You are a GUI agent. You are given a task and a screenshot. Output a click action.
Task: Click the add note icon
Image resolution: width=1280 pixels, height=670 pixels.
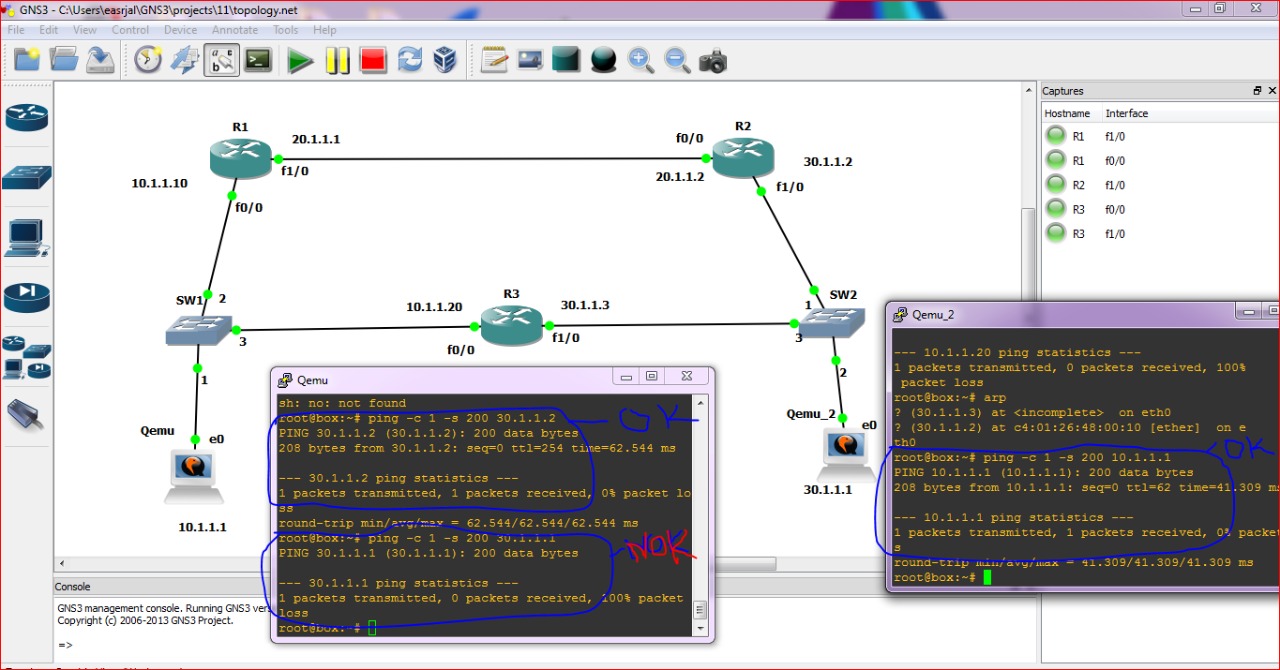point(494,61)
